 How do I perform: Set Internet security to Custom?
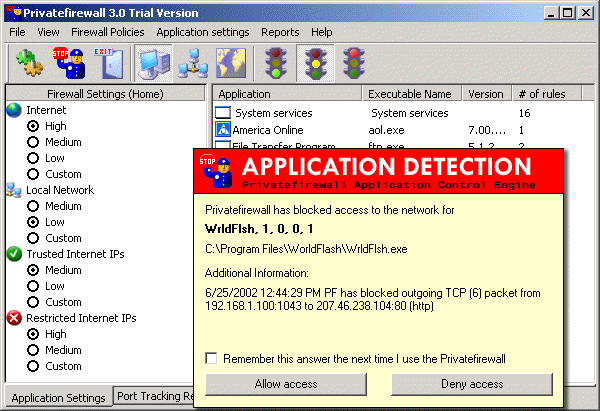[x=33, y=174]
